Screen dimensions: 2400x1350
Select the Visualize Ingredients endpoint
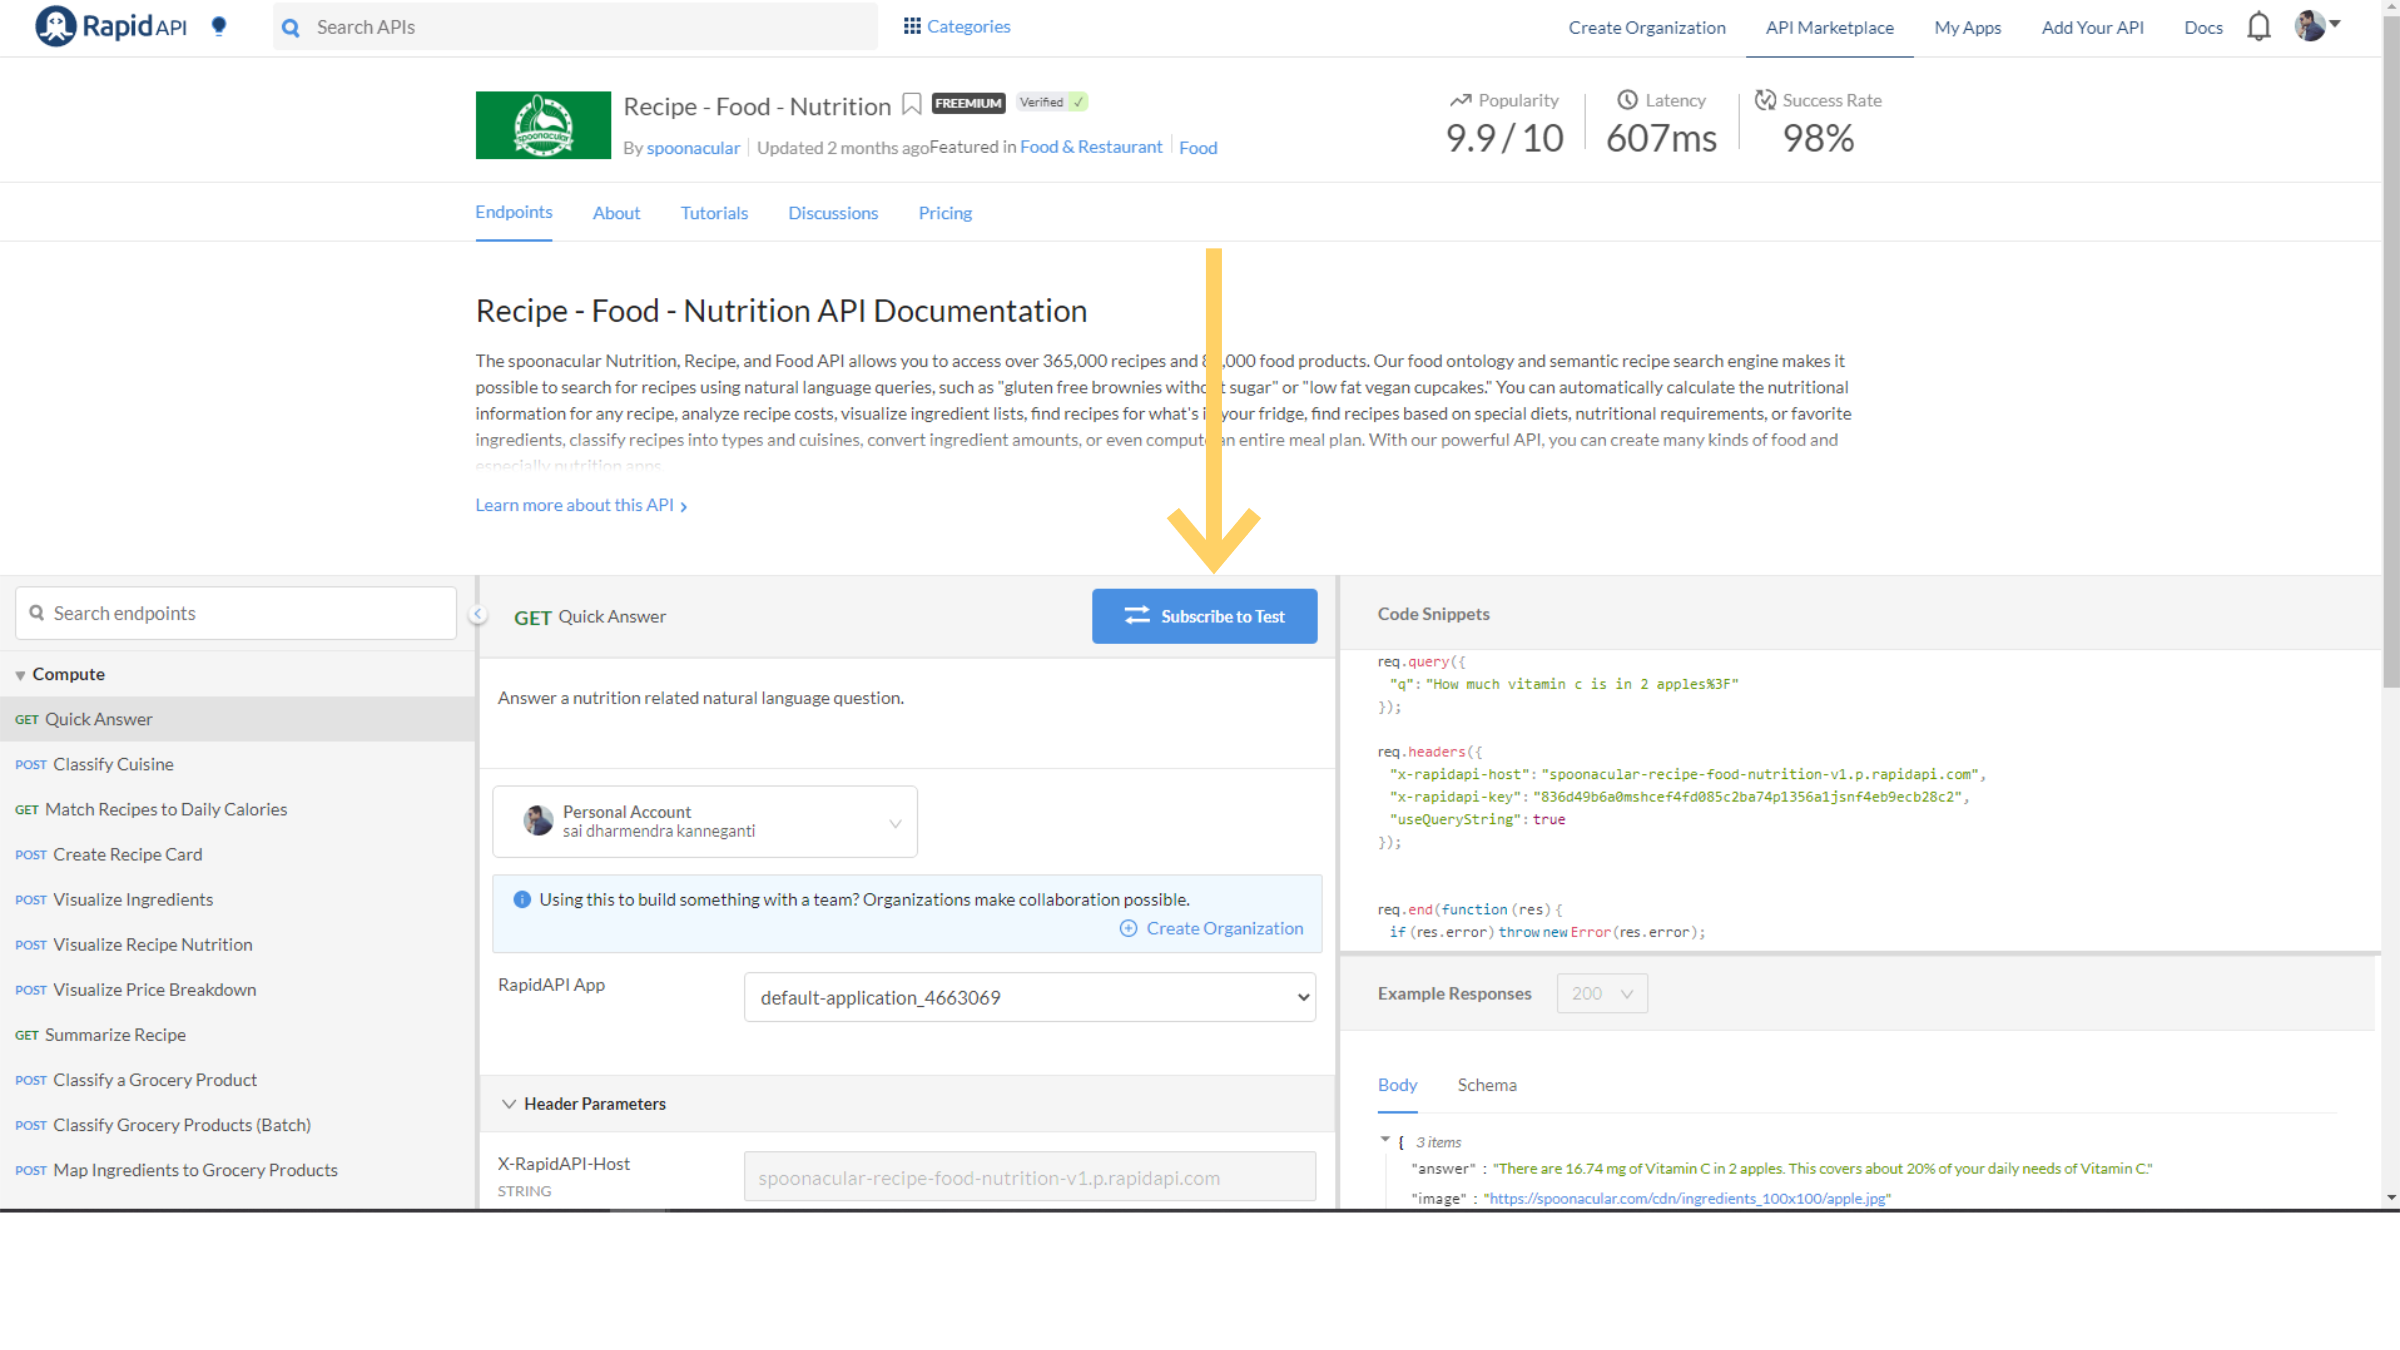coord(237,899)
